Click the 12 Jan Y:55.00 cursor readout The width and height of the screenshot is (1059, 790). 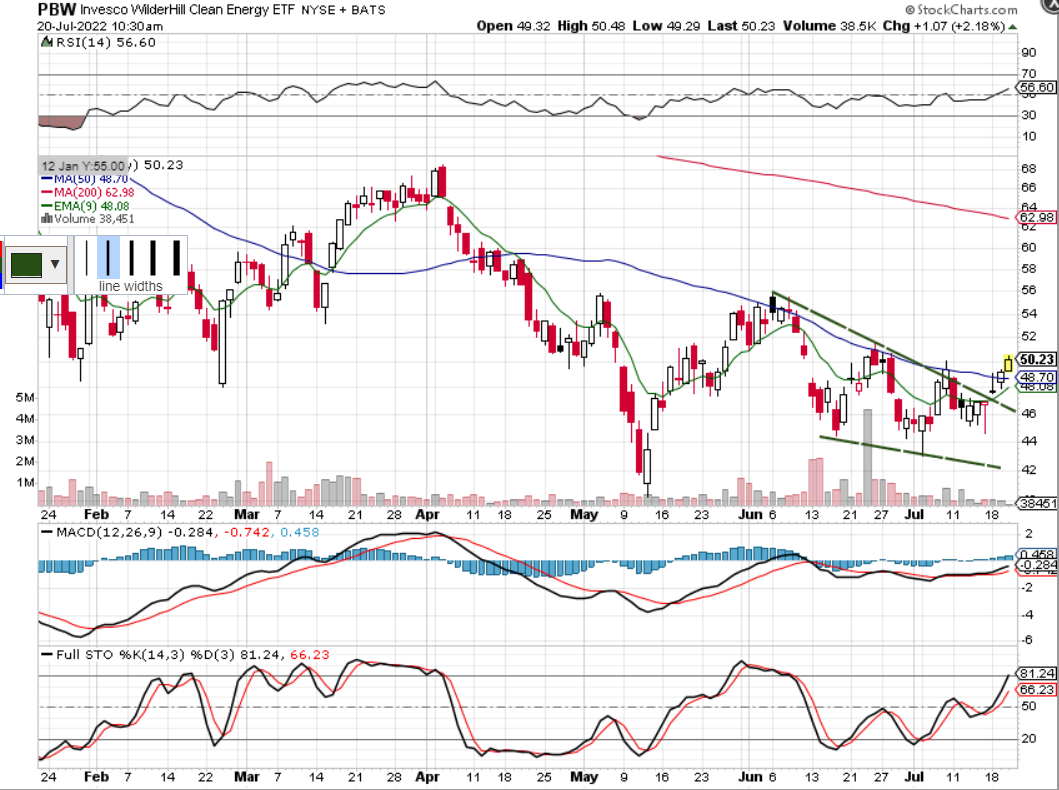[x=83, y=165]
